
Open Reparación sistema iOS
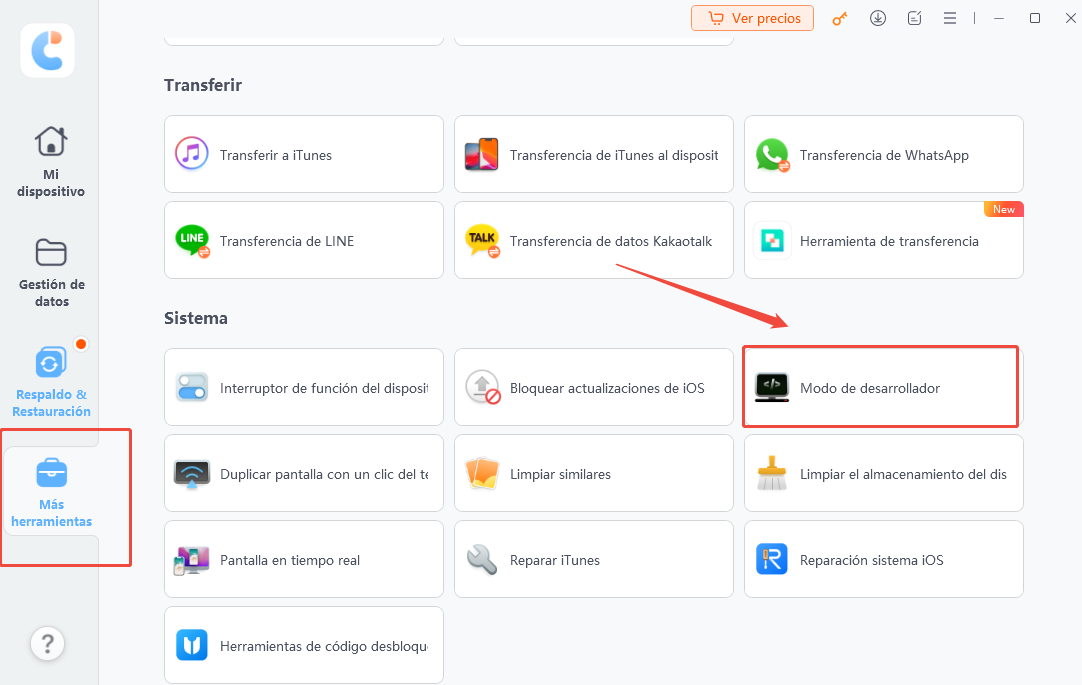click(x=883, y=559)
